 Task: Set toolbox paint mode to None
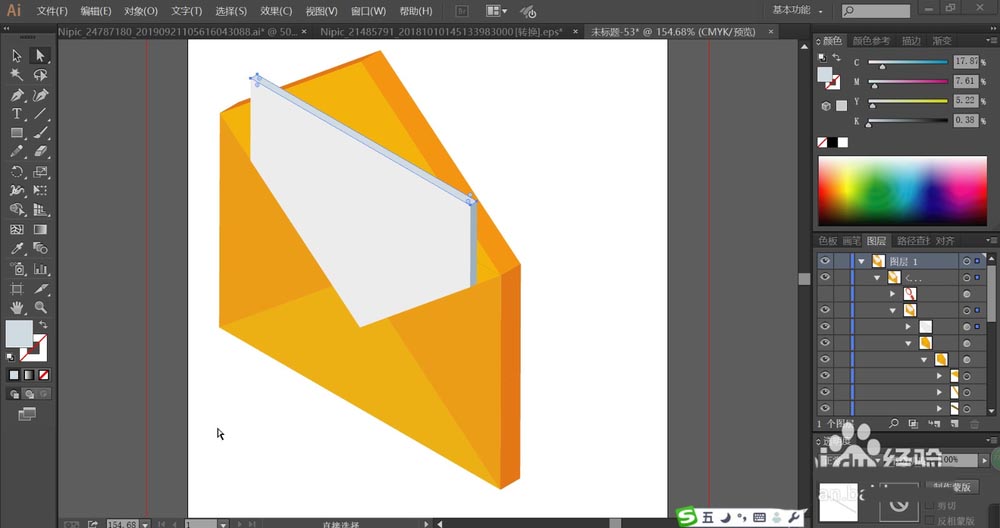(x=44, y=375)
